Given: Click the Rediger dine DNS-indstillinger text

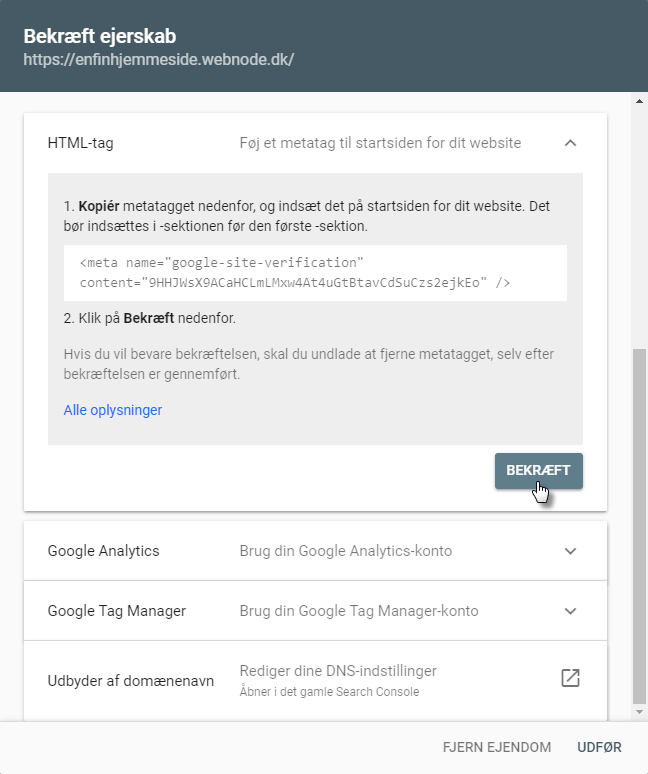Looking at the screenshot, I should [x=338, y=671].
